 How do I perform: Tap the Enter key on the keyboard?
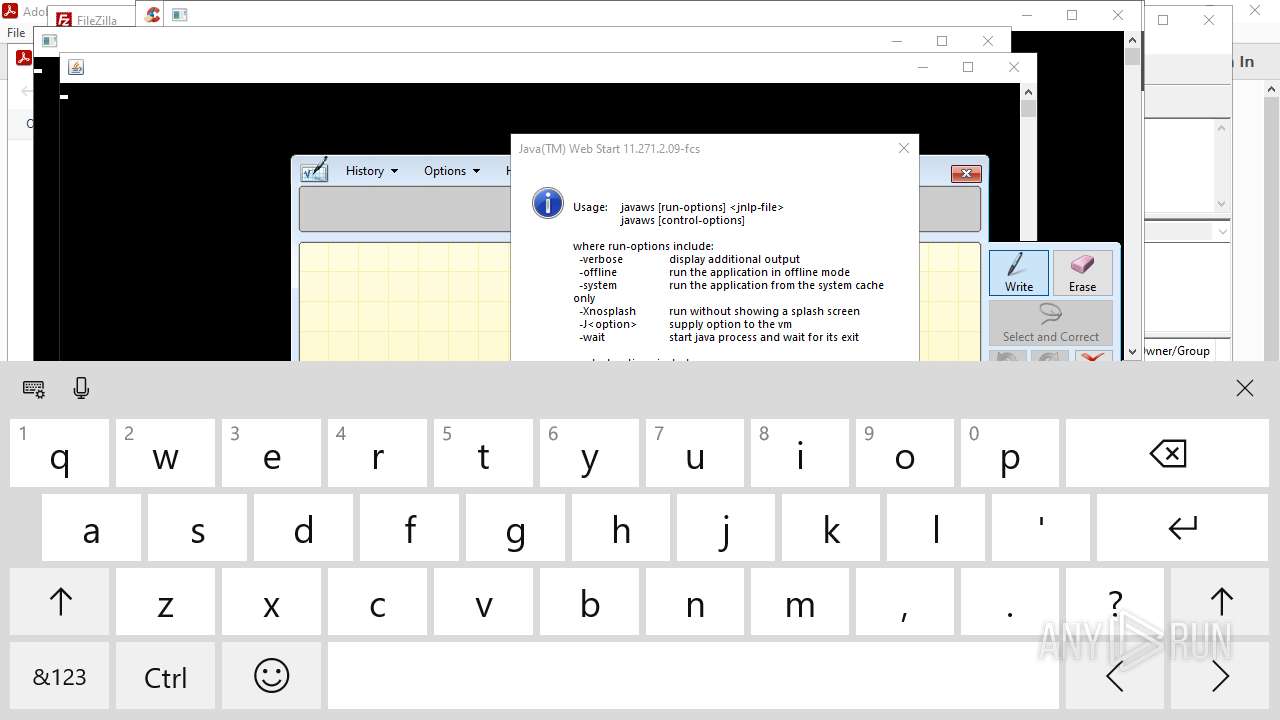[x=1183, y=527]
